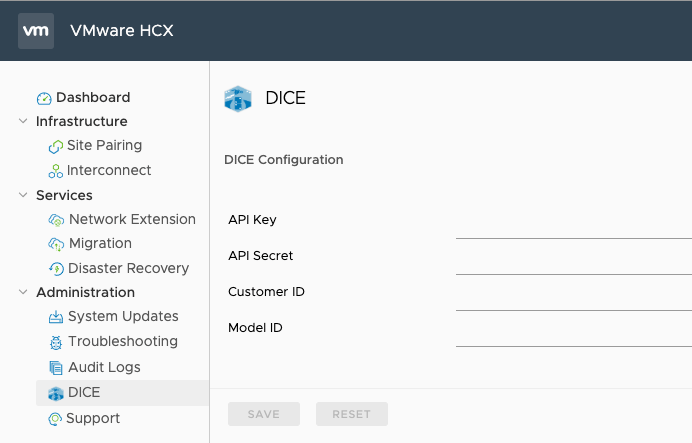This screenshot has width=692, height=443.
Task: Click the Network Extension cloud icon
Action: pyautogui.click(x=56, y=220)
